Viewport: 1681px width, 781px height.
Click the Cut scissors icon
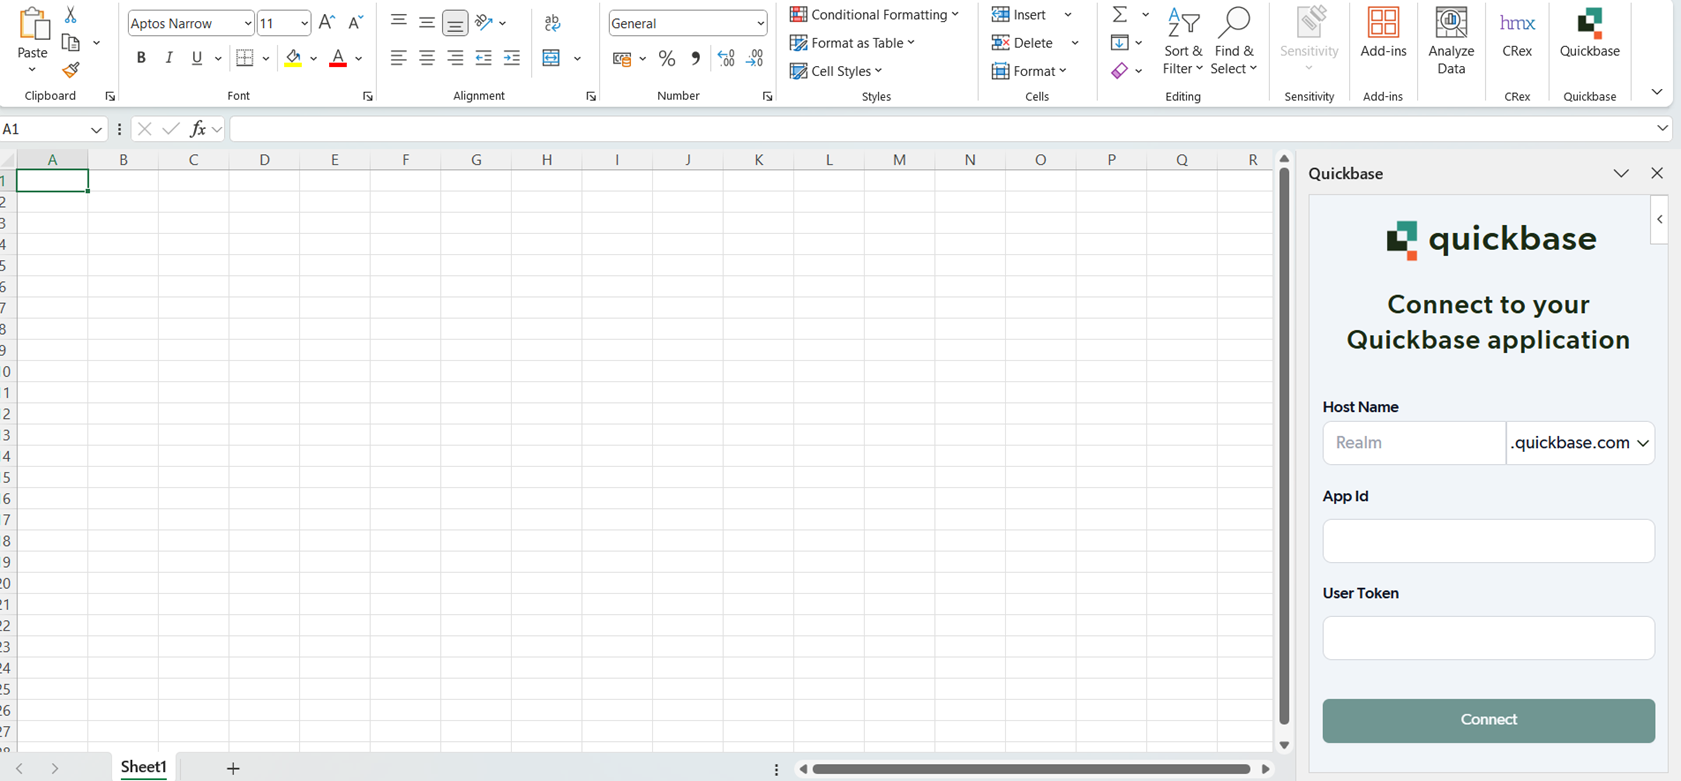70,15
